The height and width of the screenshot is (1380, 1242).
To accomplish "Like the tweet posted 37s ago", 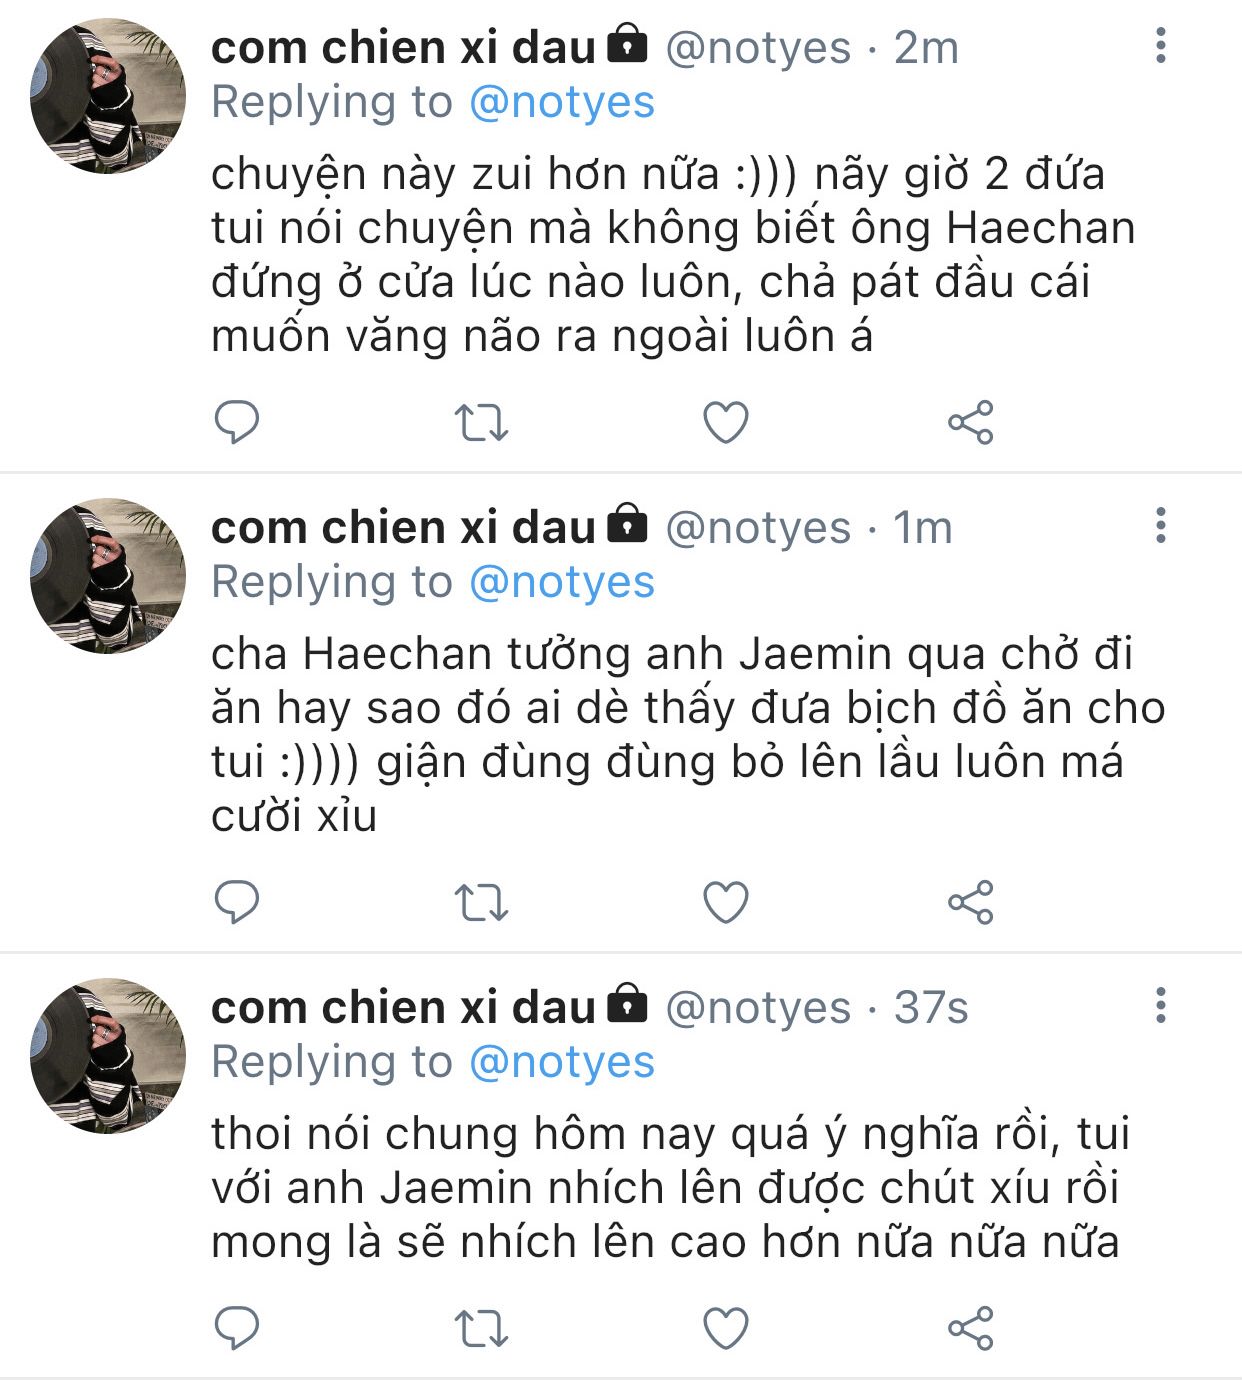I will [x=726, y=1329].
